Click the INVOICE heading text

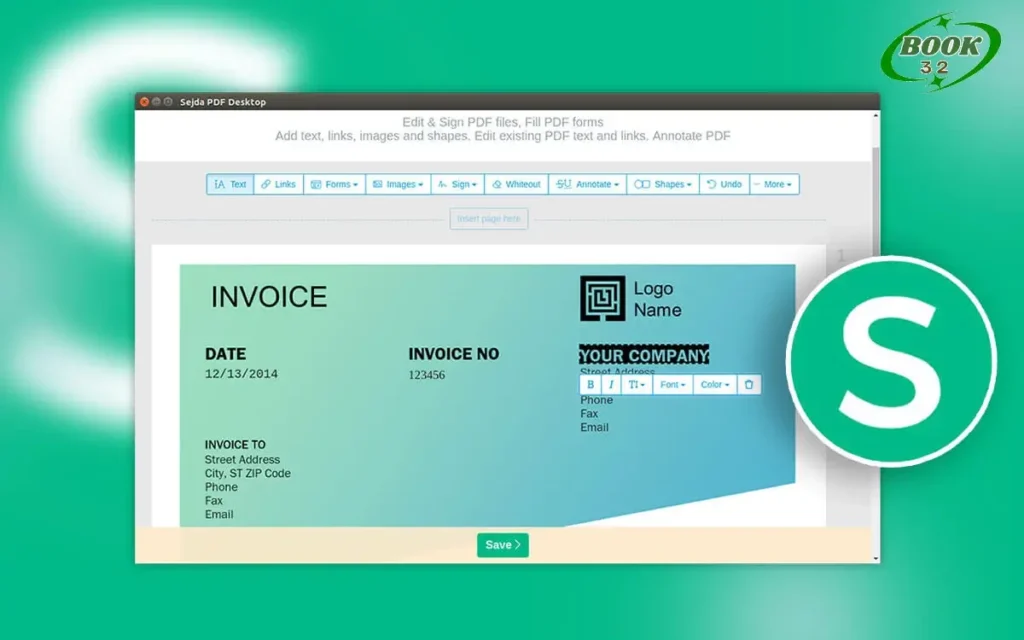click(x=269, y=297)
